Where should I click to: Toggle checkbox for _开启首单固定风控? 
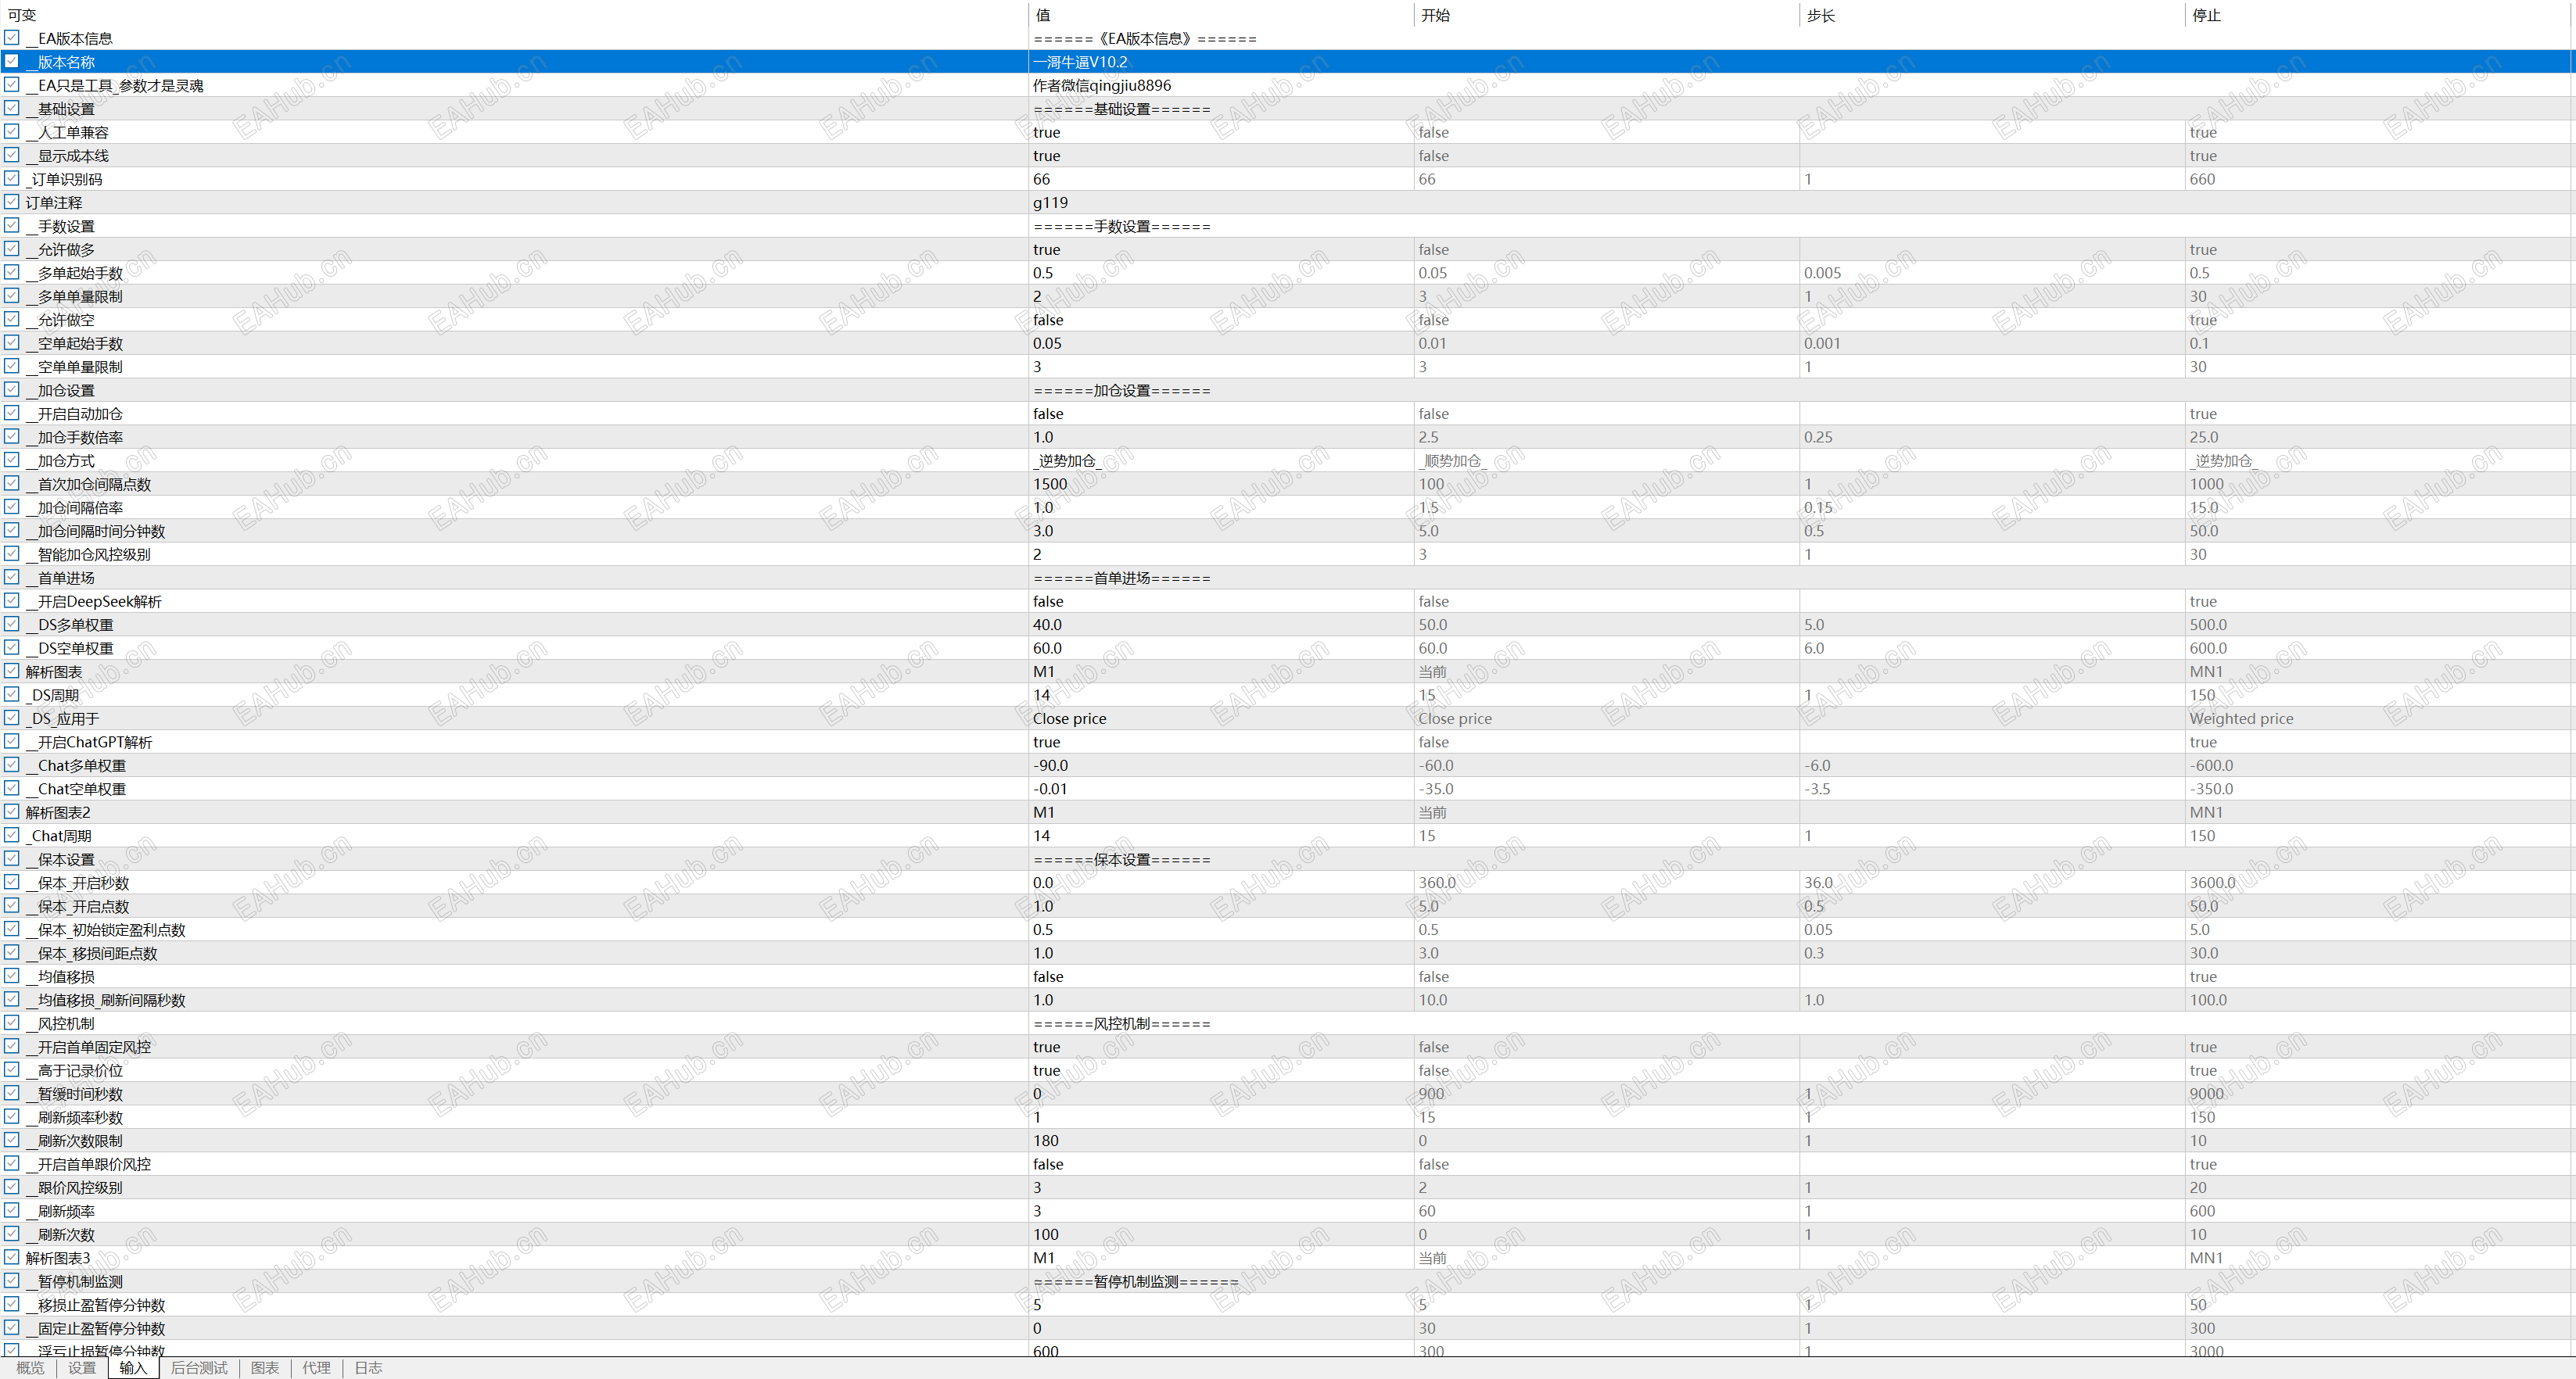(x=11, y=1046)
